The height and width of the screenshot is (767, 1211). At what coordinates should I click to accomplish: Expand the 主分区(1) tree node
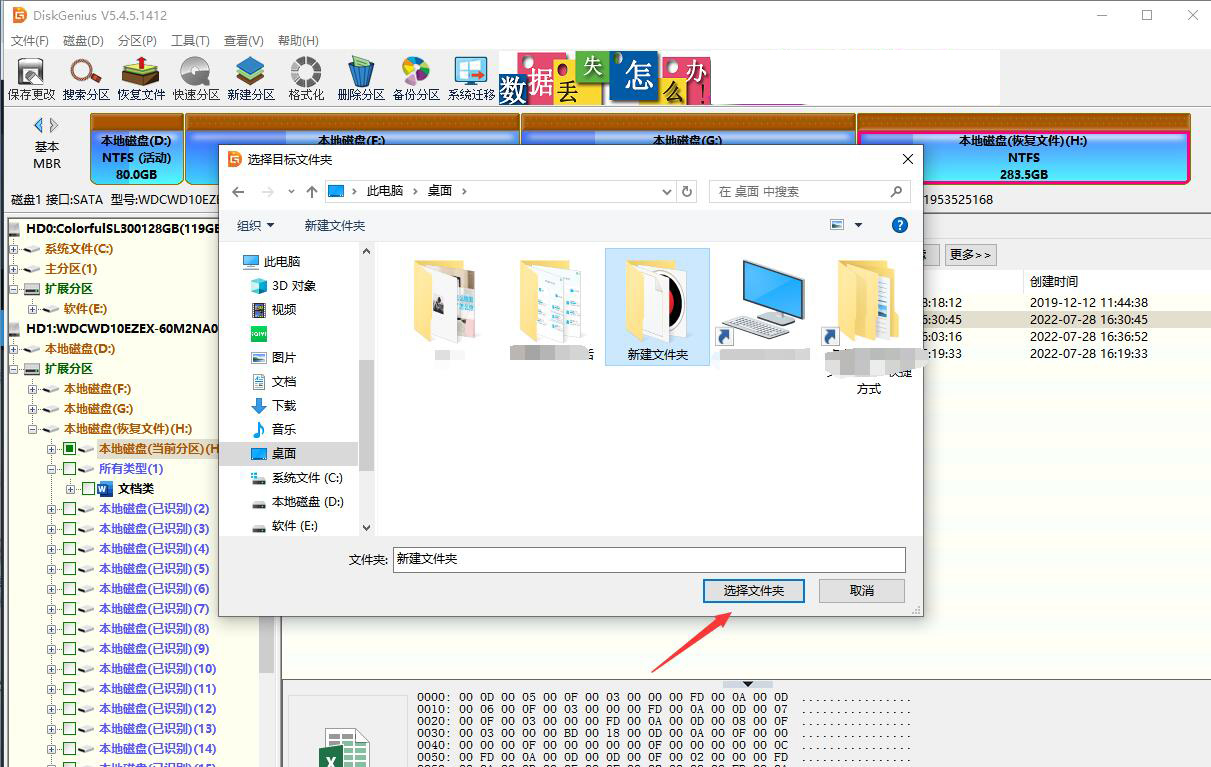(13, 269)
